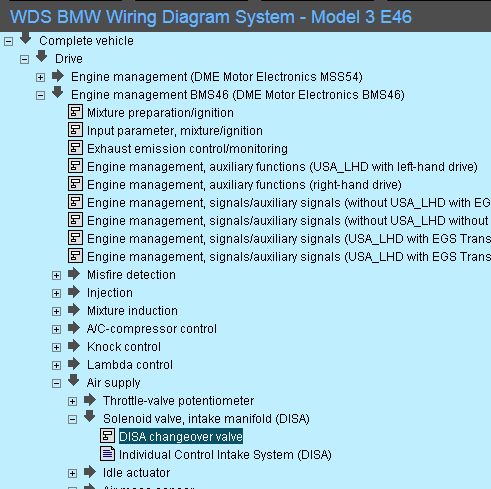Click down arrow icon beside Drive
Screen dimensions: 491x489
click(x=41, y=56)
